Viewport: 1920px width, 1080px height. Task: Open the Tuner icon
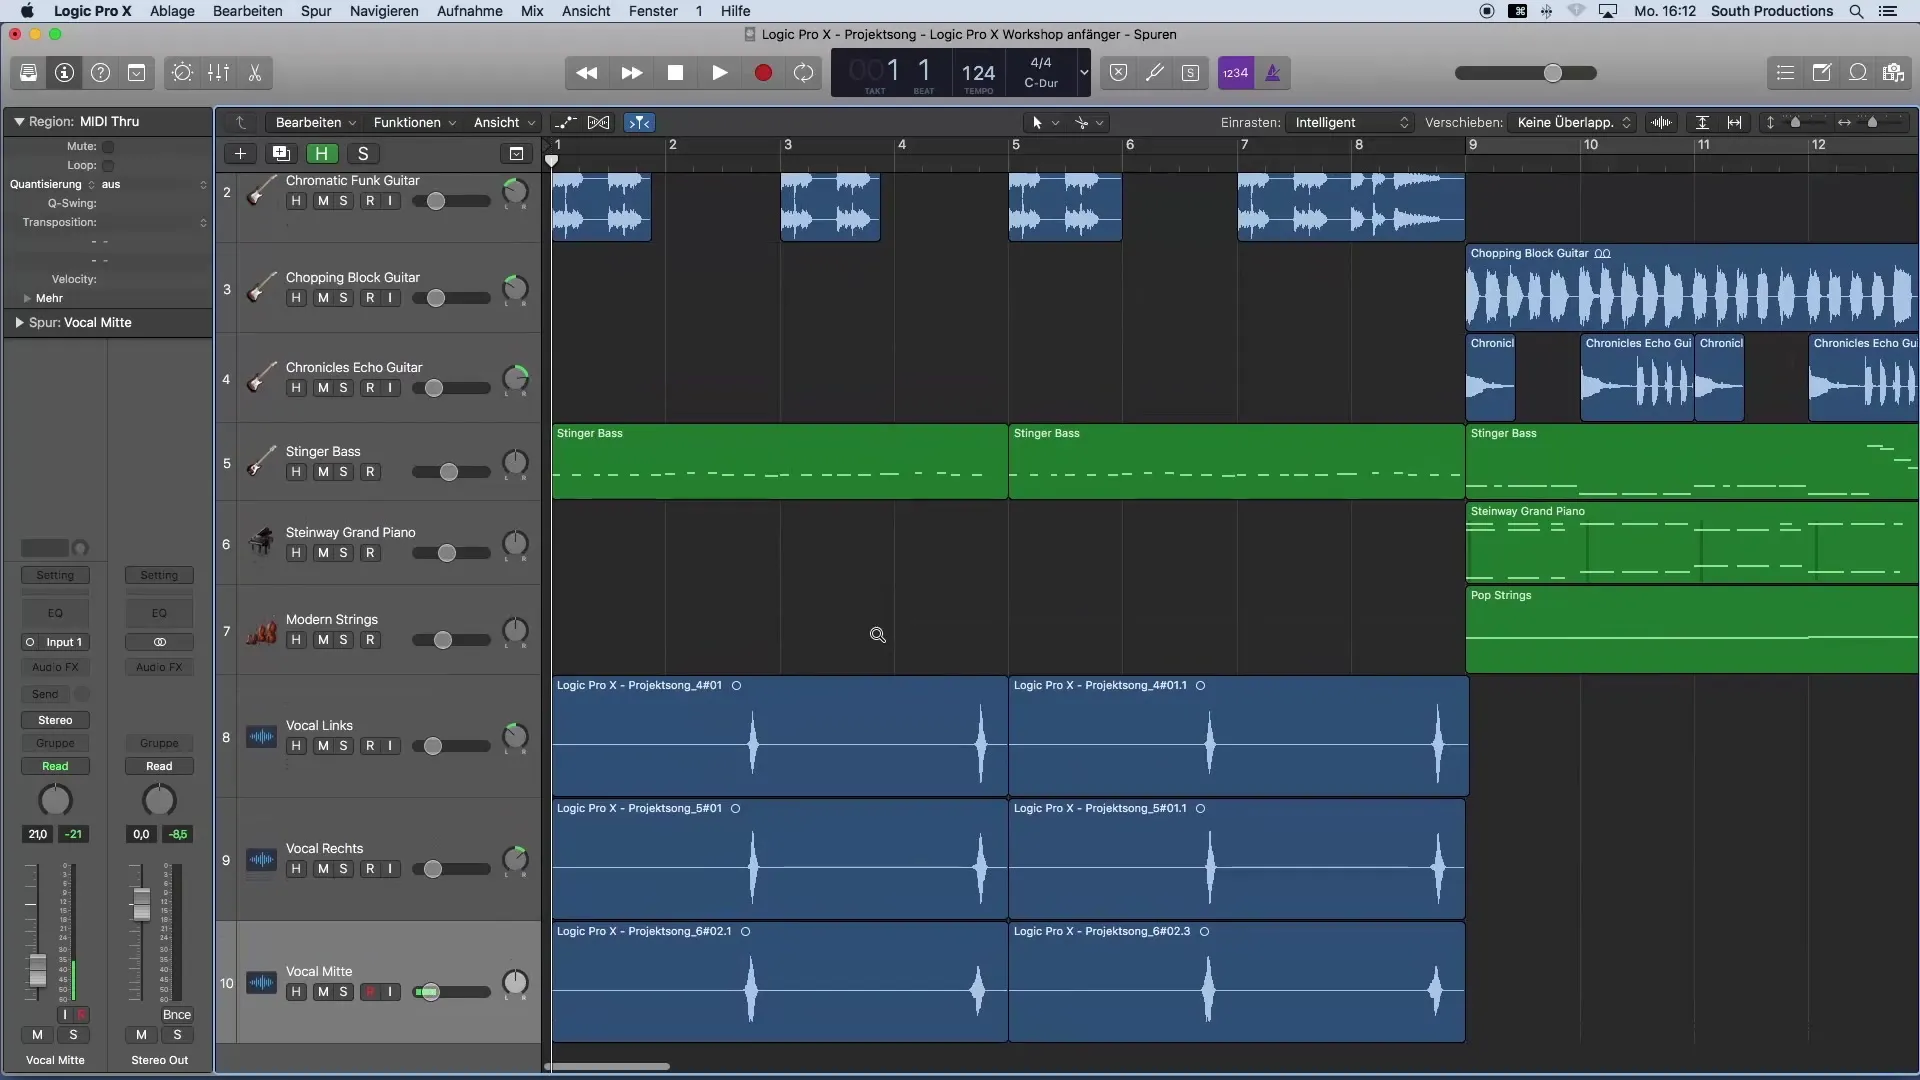[x=1155, y=73]
